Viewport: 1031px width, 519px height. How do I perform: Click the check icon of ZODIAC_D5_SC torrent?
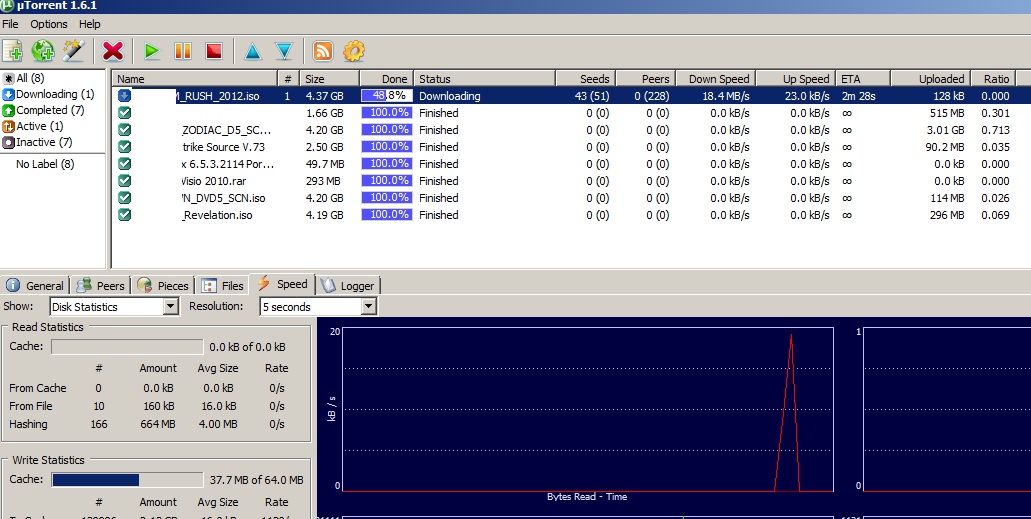point(124,130)
